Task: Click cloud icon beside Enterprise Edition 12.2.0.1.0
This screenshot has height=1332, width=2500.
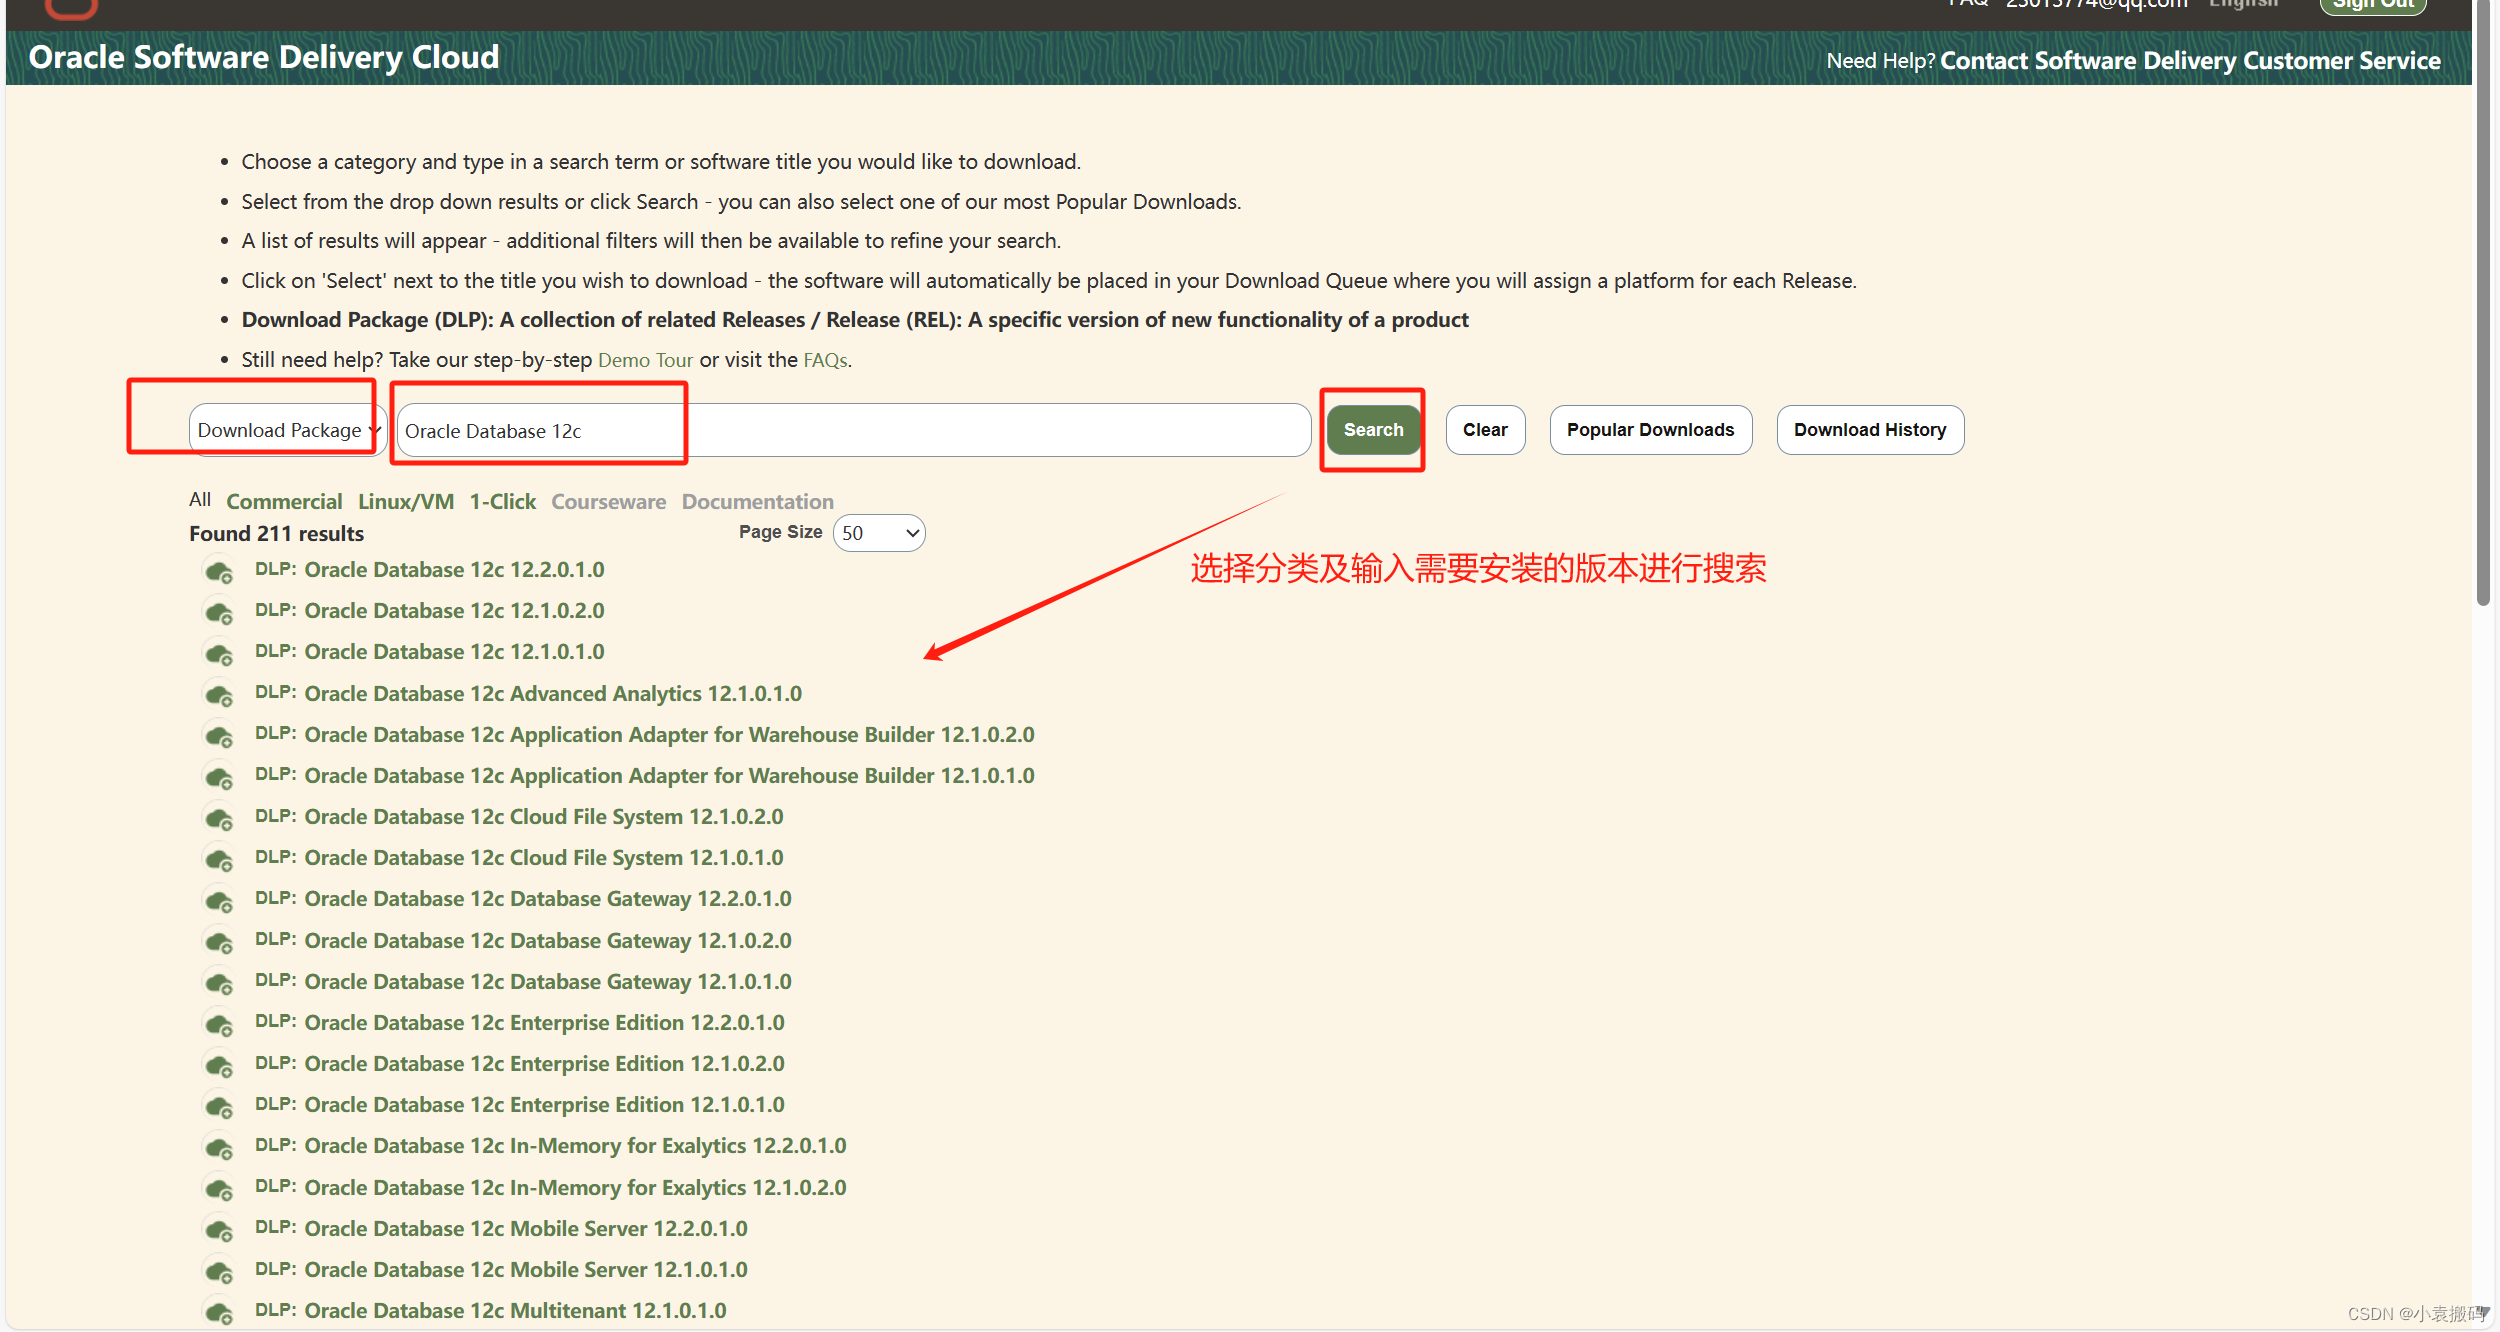Action: [219, 1025]
